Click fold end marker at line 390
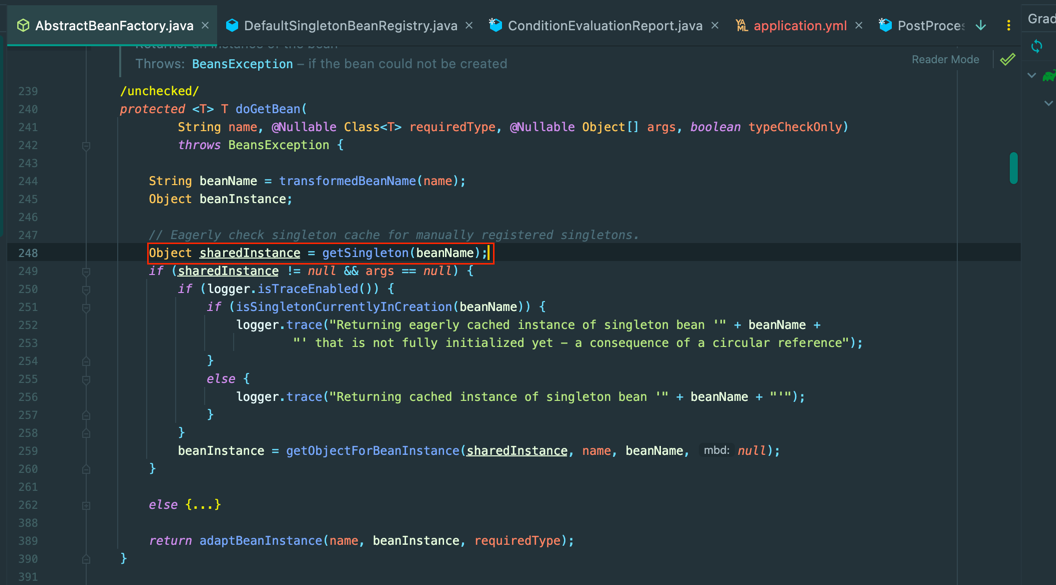 tap(86, 559)
